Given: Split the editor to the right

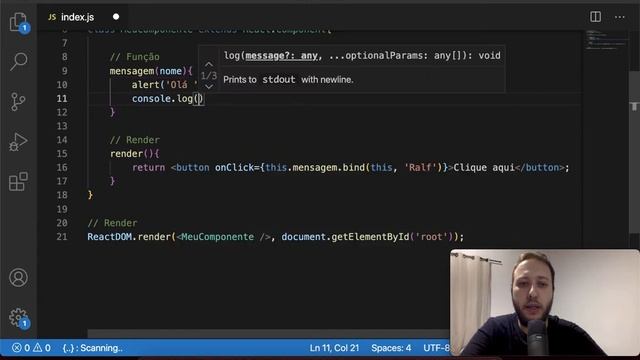Looking at the screenshot, I should (596, 17).
